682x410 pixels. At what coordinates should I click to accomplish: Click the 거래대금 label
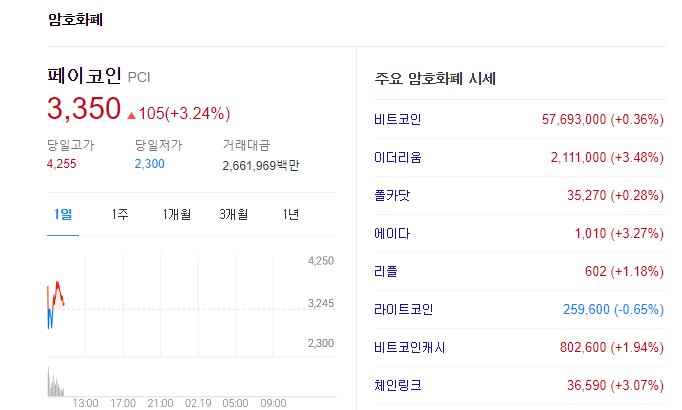click(x=246, y=145)
